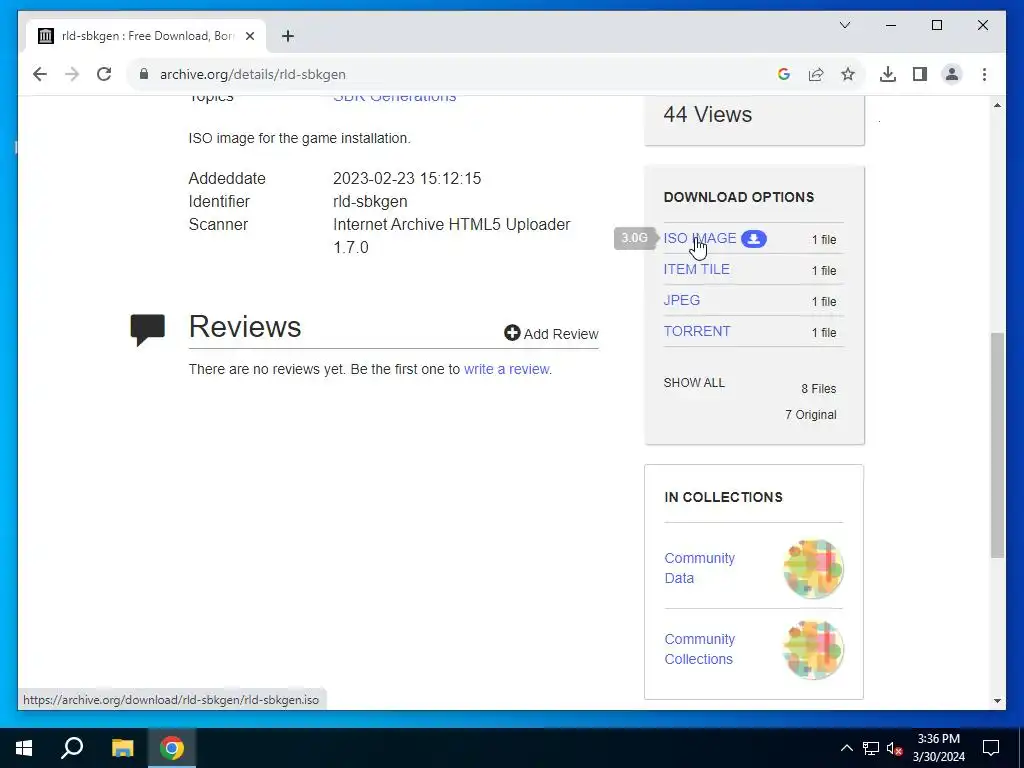This screenshot has width=1024, height=768.
Task: Click the 3.0G size badge
Action: [x=634, y=238]
